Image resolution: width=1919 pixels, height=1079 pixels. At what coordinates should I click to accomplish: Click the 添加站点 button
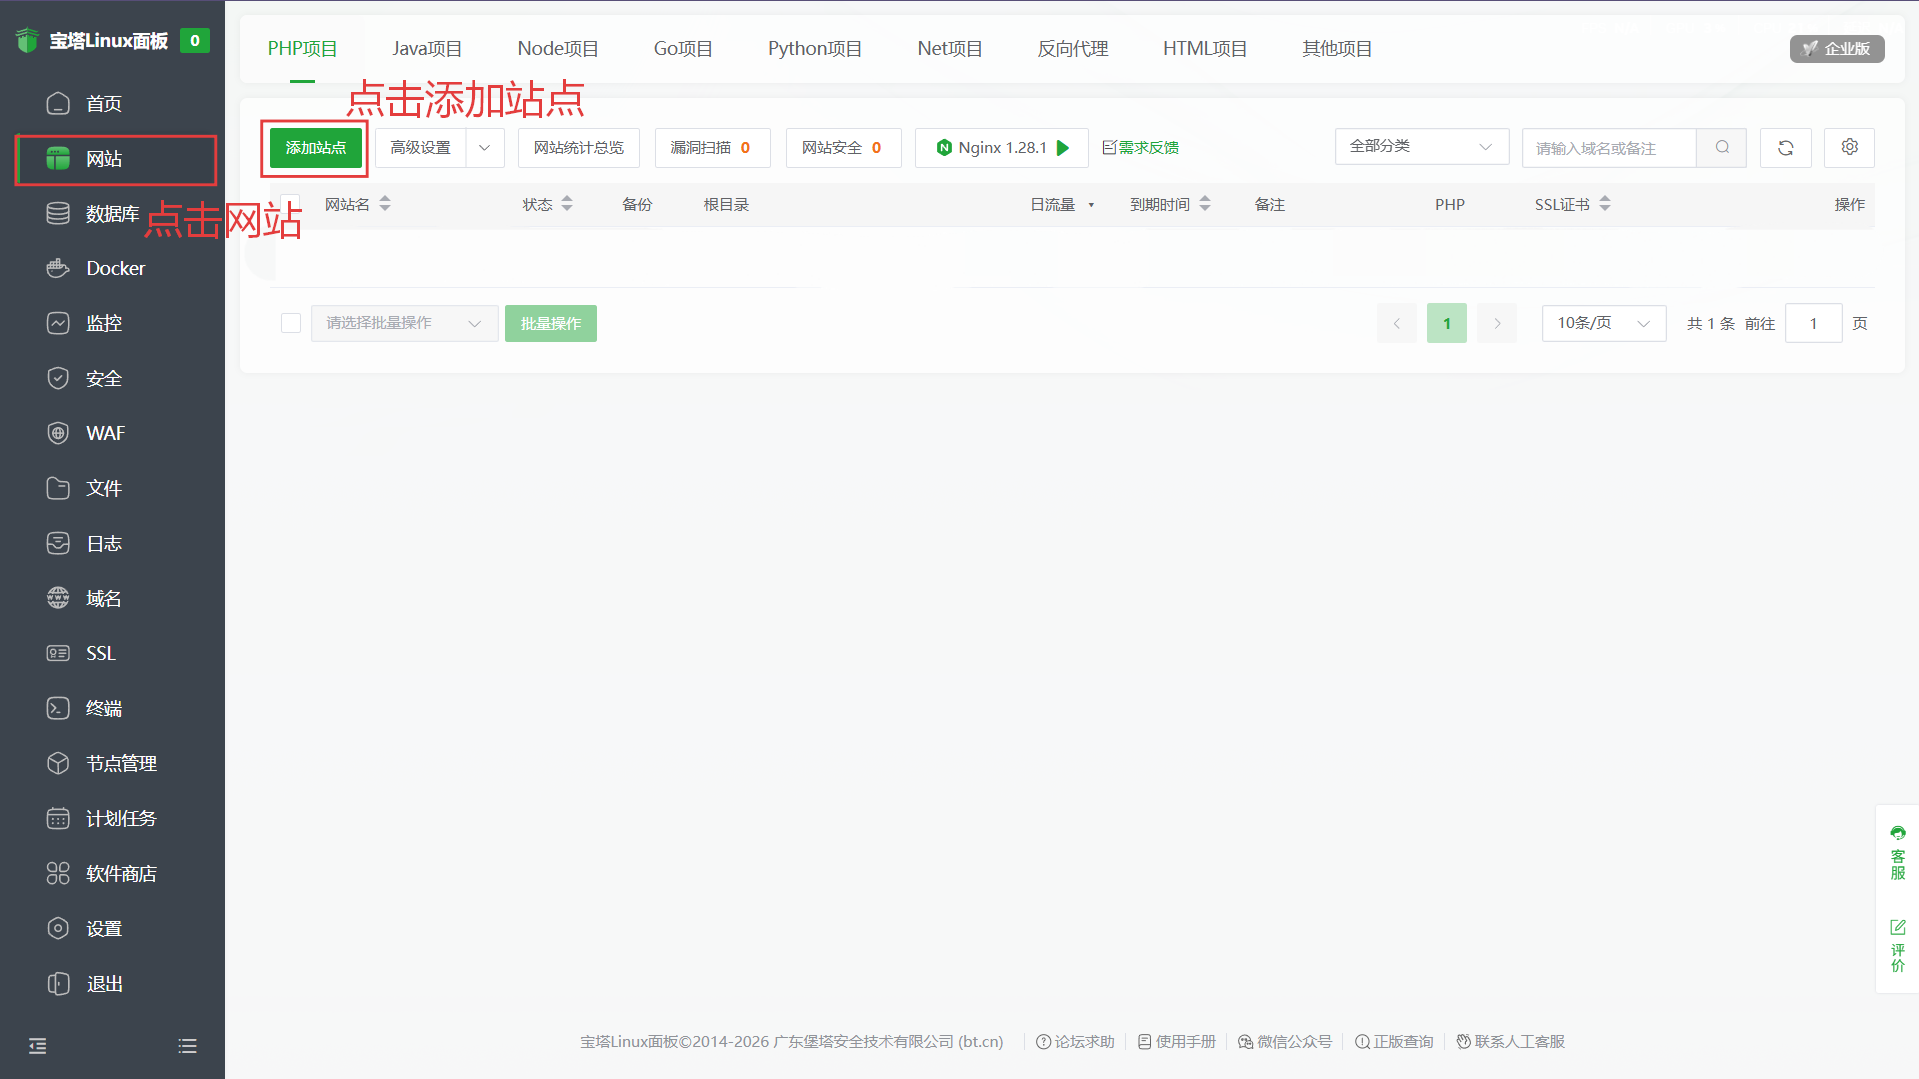click(315, 148)
